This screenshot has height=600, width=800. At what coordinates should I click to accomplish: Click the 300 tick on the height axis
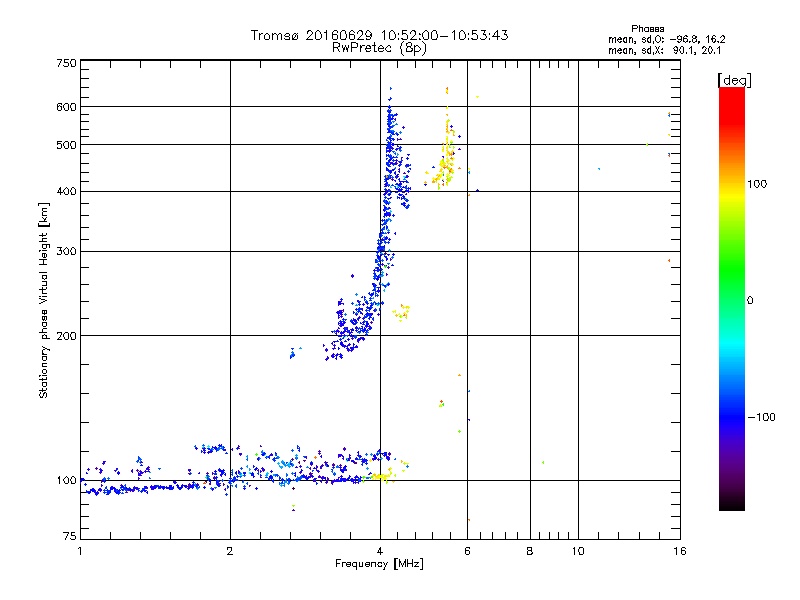(66, 251)
